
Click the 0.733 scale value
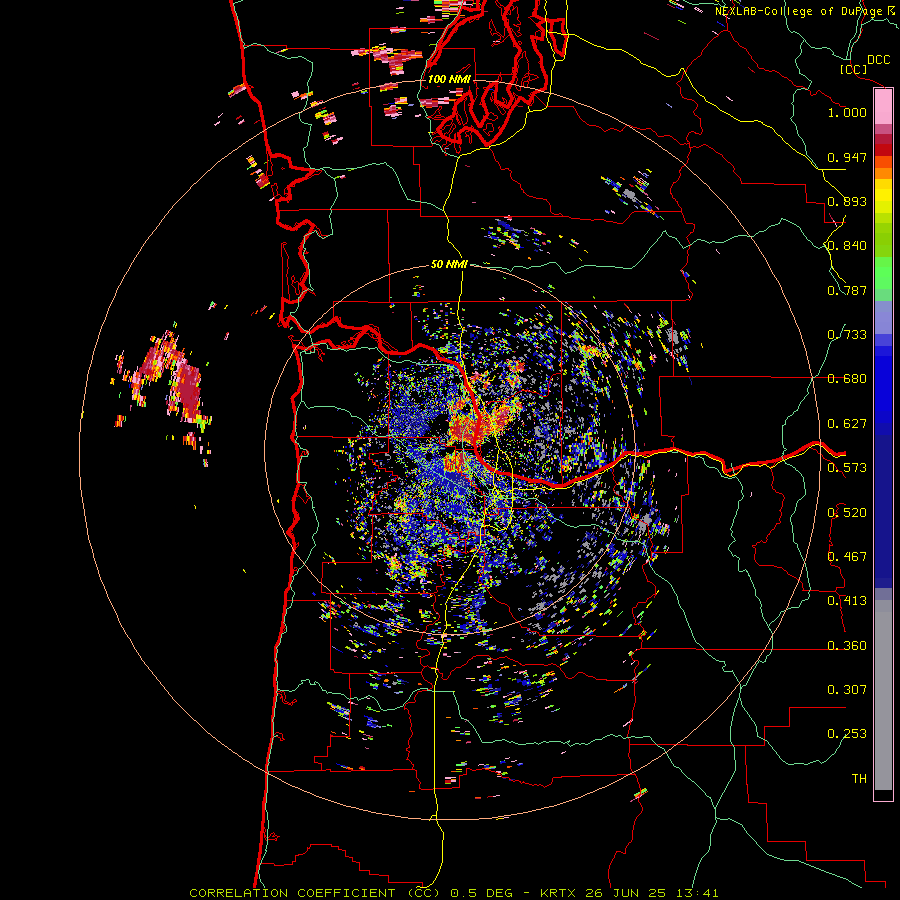[x=847, y=335]
